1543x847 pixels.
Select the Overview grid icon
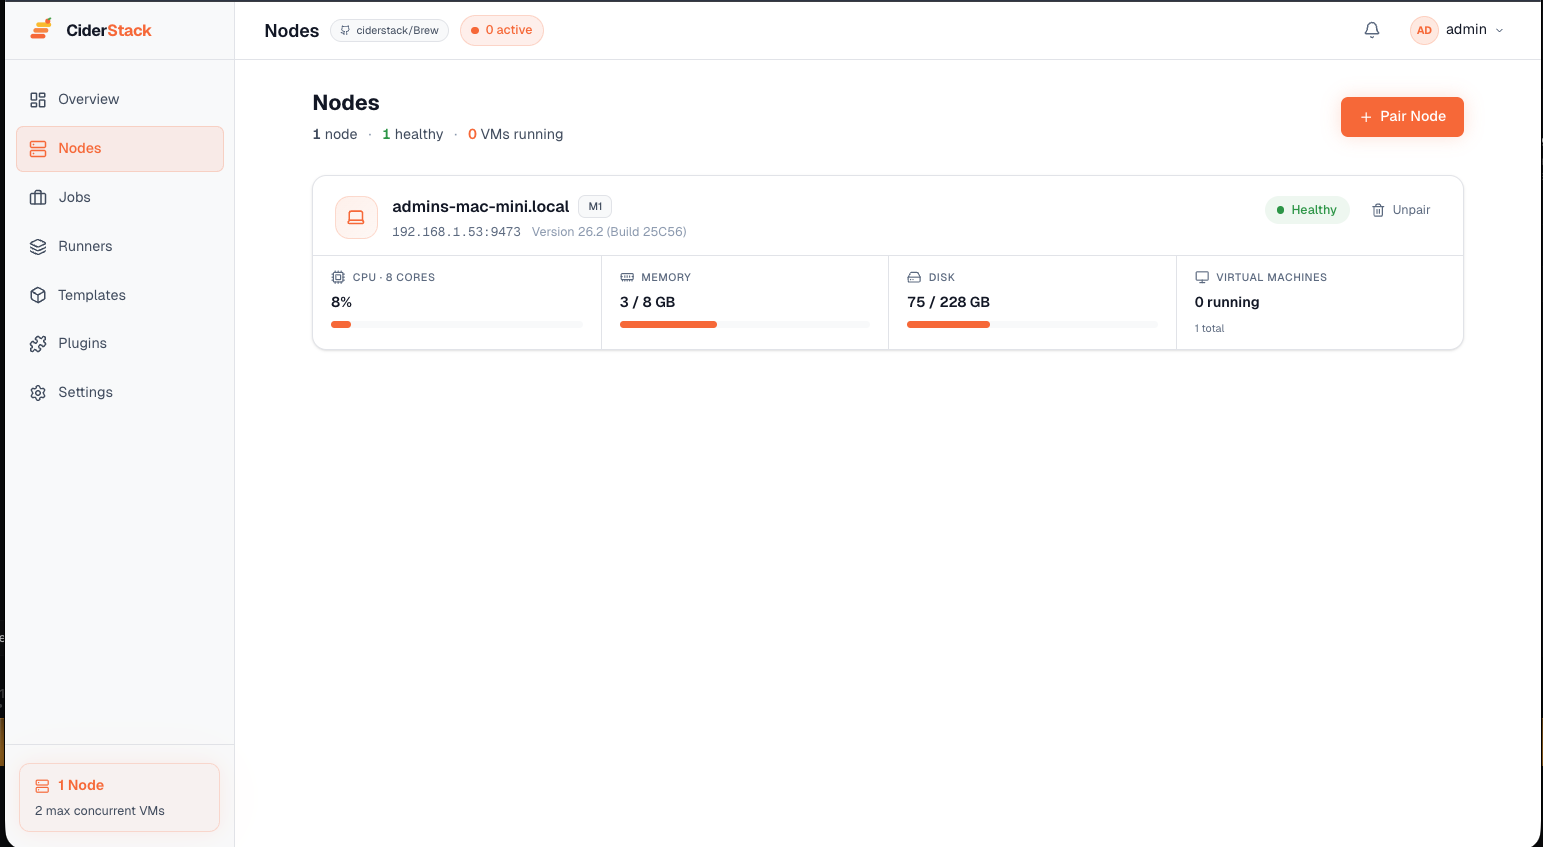[38, 99]
